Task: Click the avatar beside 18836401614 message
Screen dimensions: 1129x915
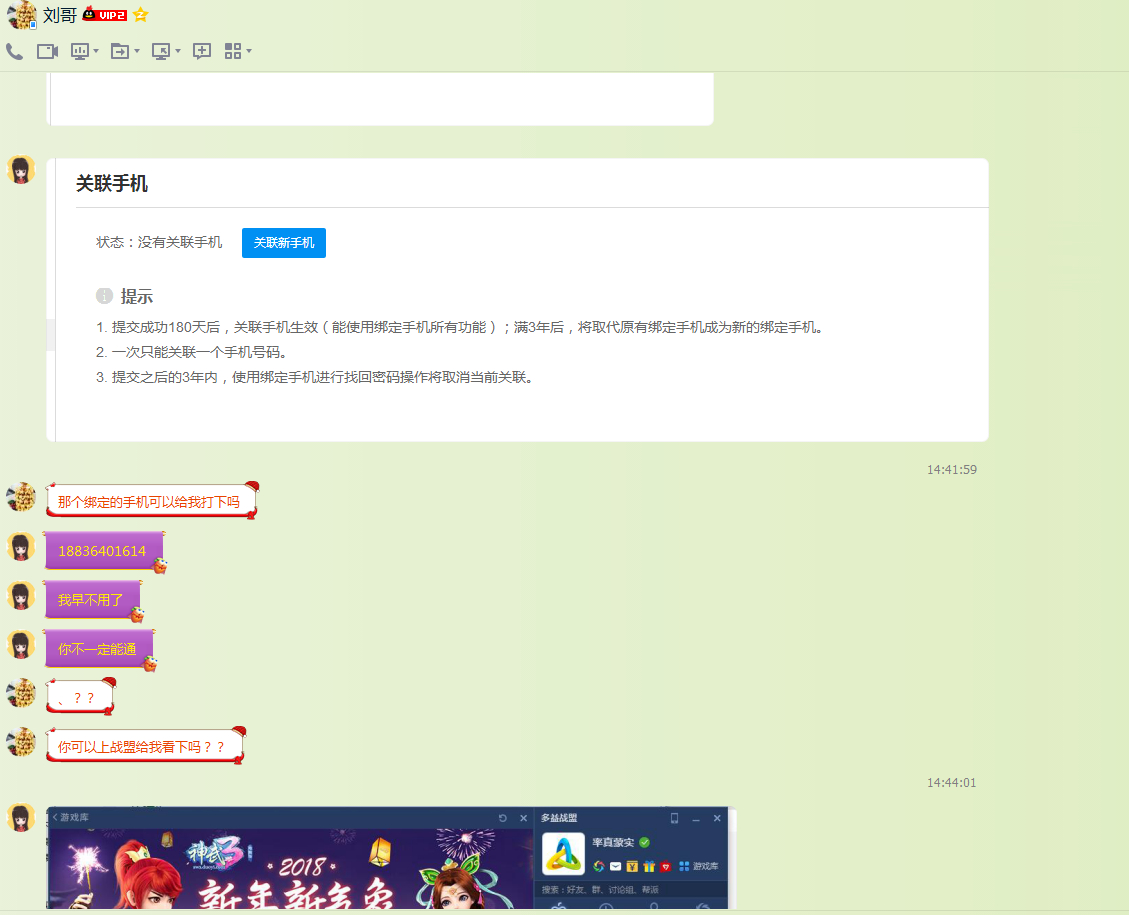Action: pyautogui.click(x=21, y=547)
